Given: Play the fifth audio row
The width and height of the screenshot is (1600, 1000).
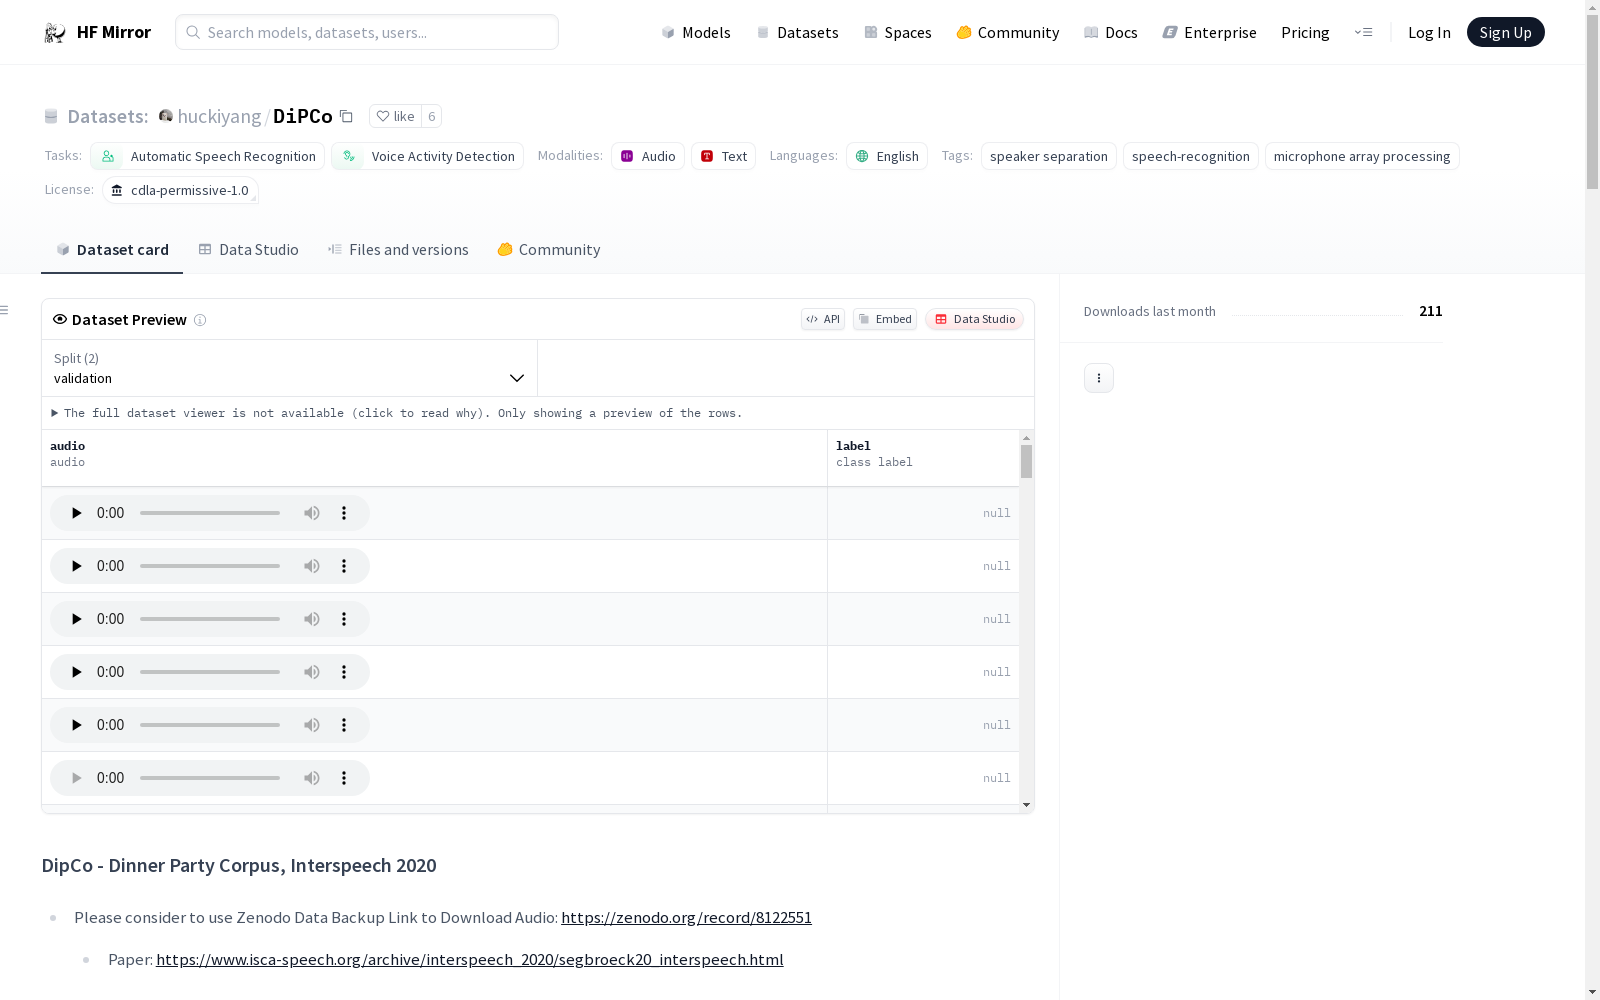Looking at the screenshot, I should tap(76, 725).
